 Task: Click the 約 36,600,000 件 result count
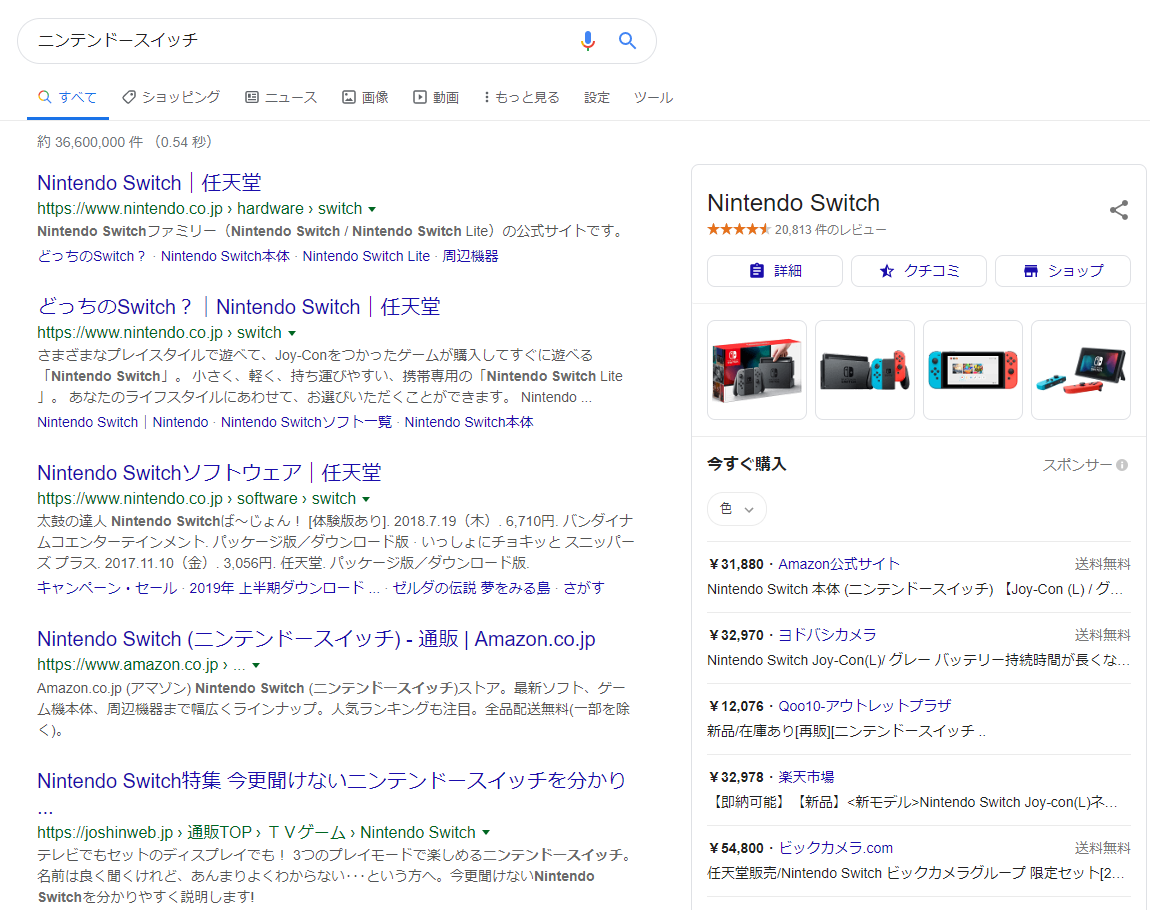pos(90,142)
